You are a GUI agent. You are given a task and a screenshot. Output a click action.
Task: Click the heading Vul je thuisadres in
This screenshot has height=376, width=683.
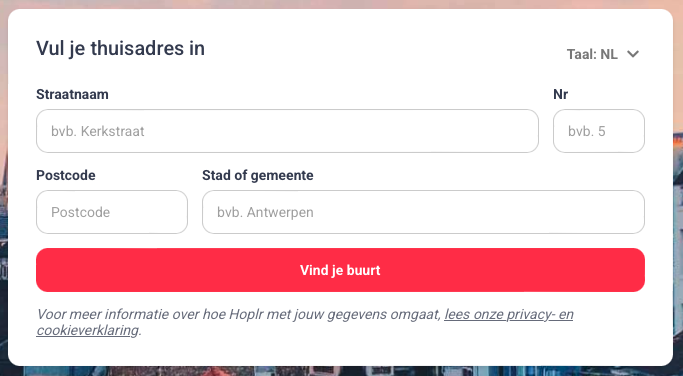(x=120, y=48)
